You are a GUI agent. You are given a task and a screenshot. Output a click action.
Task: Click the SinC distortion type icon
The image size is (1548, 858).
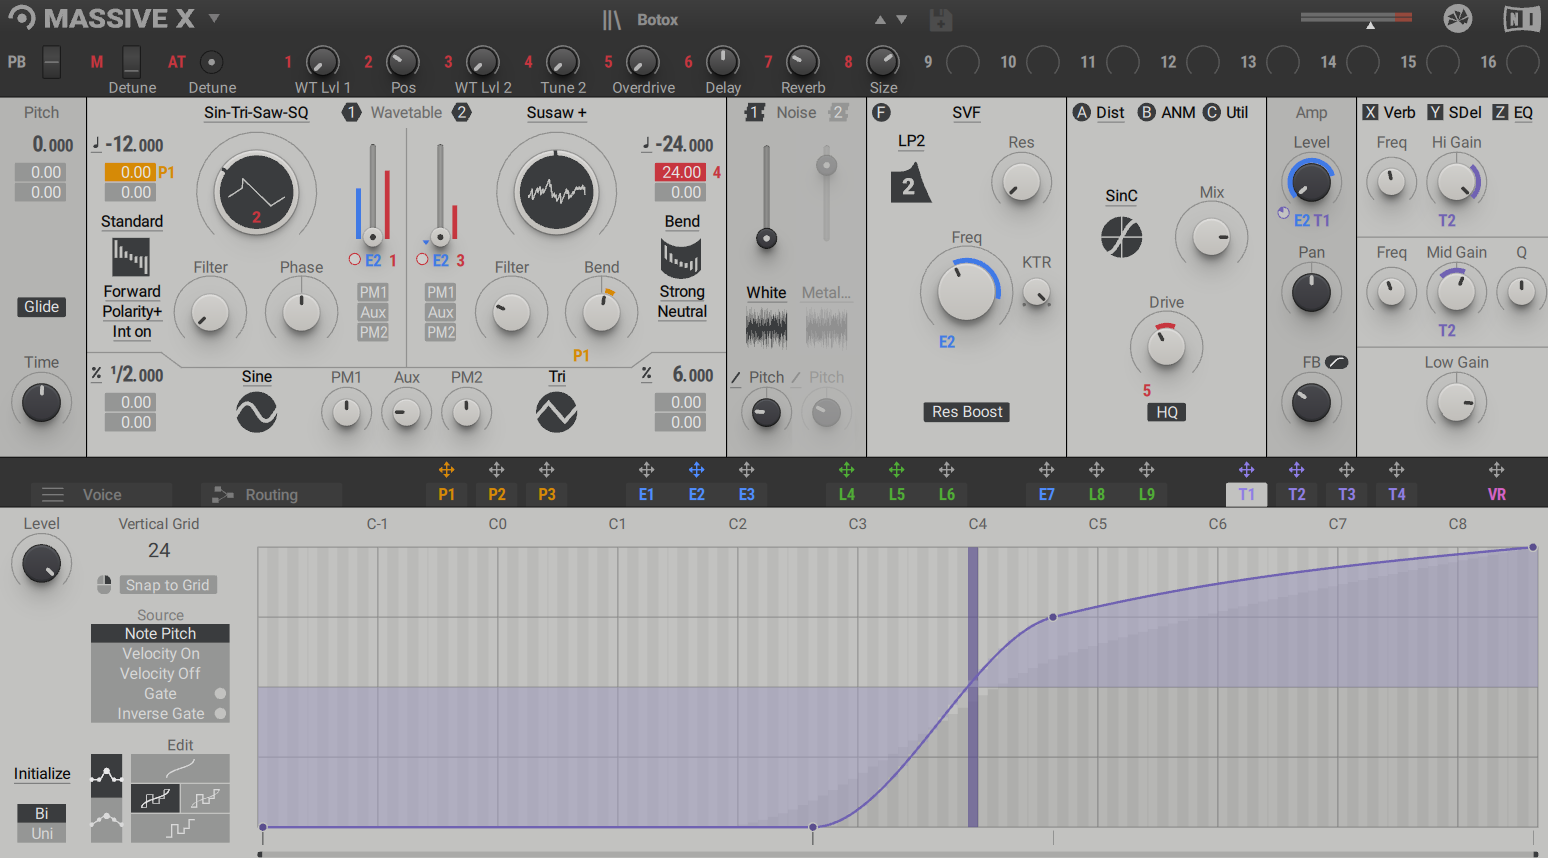pyautogui.click(x=1121, y=237)
